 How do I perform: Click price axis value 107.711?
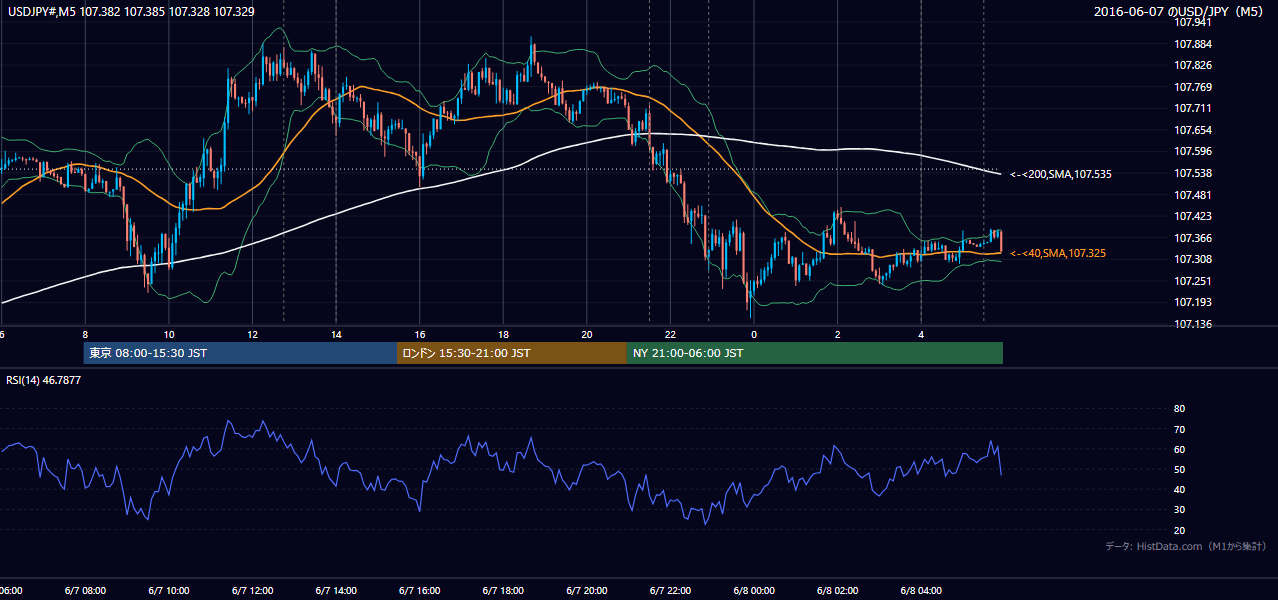point(1192,109)
